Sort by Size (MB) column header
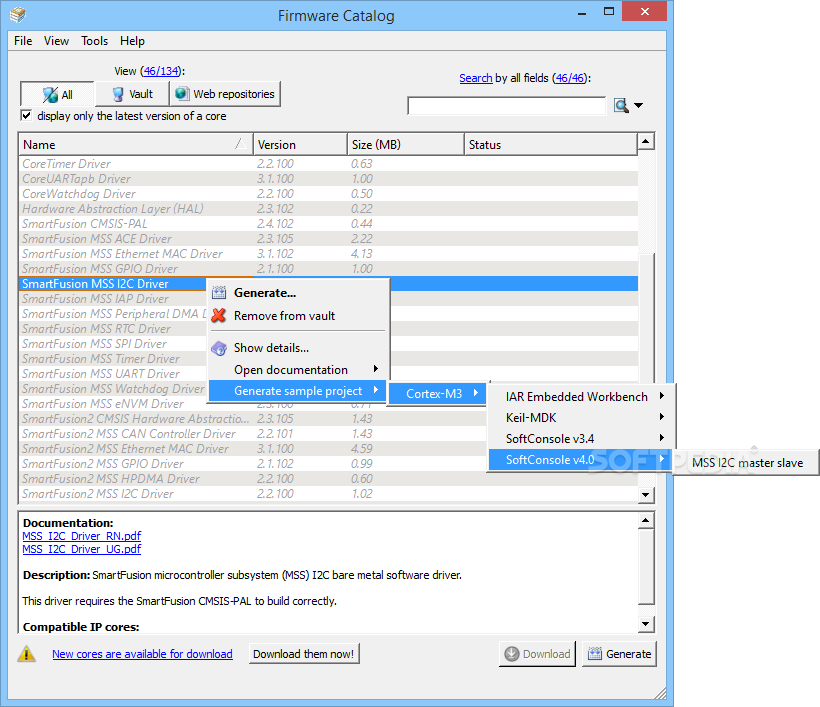The height and width of the screenshot is (707, 820). coord(406,144)
